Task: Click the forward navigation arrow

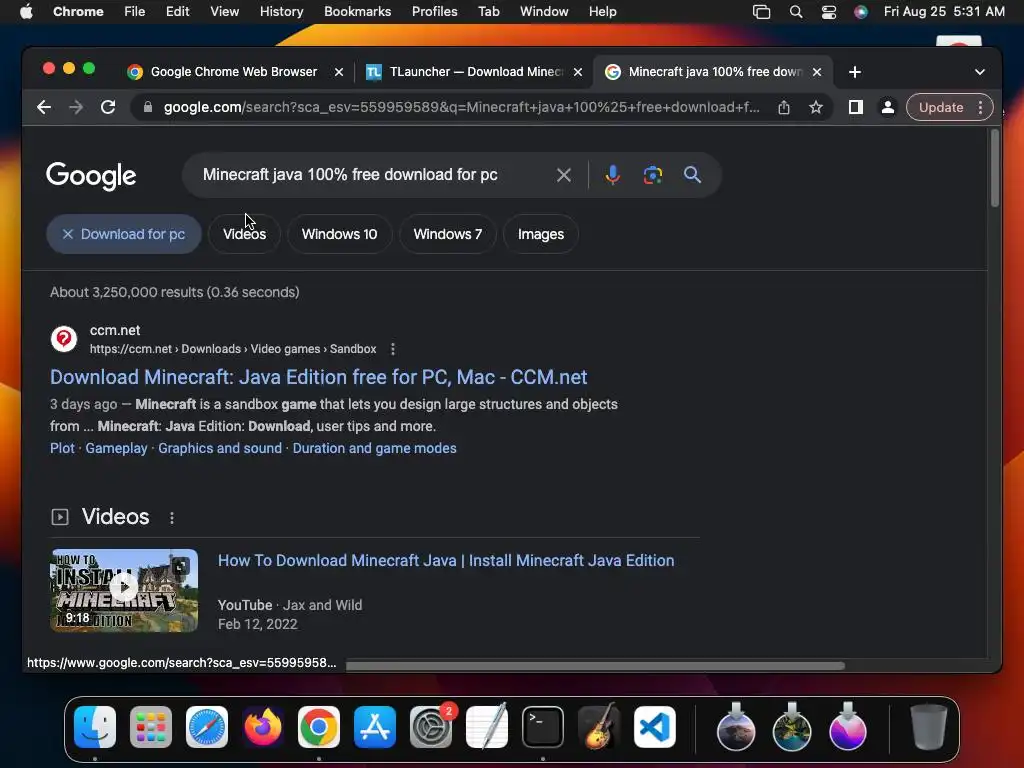Action: pos(76,107)
